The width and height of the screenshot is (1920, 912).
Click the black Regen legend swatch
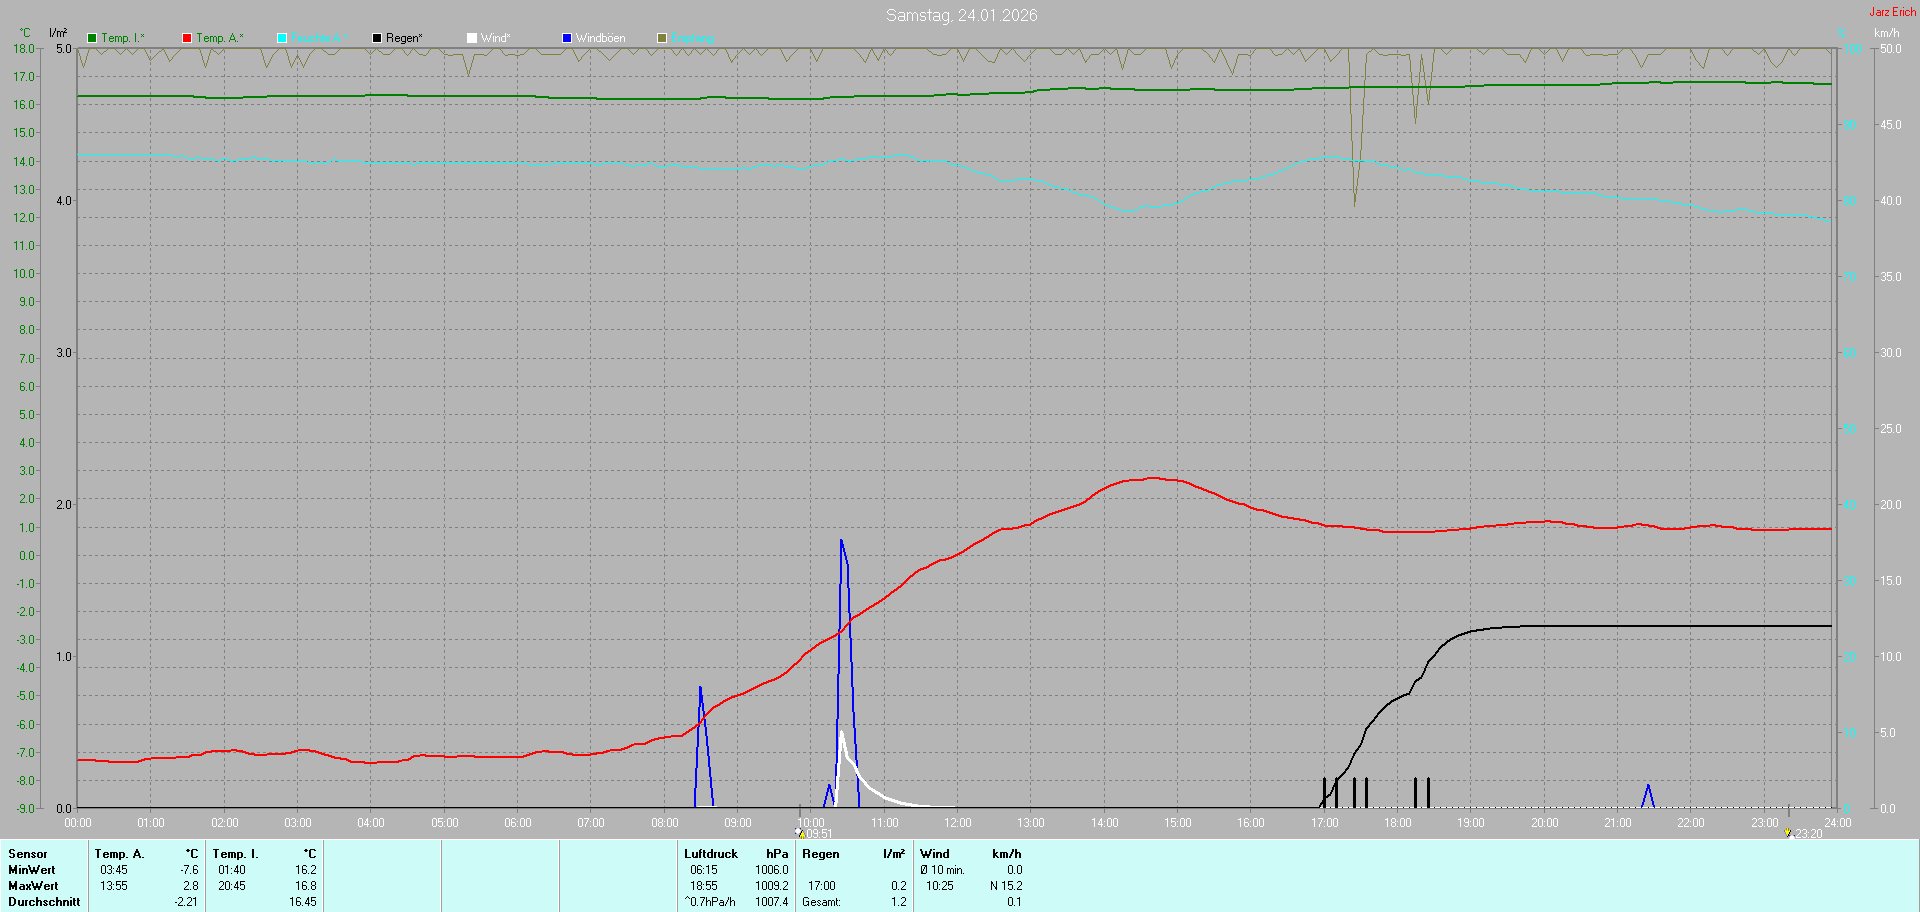point(377,38)
